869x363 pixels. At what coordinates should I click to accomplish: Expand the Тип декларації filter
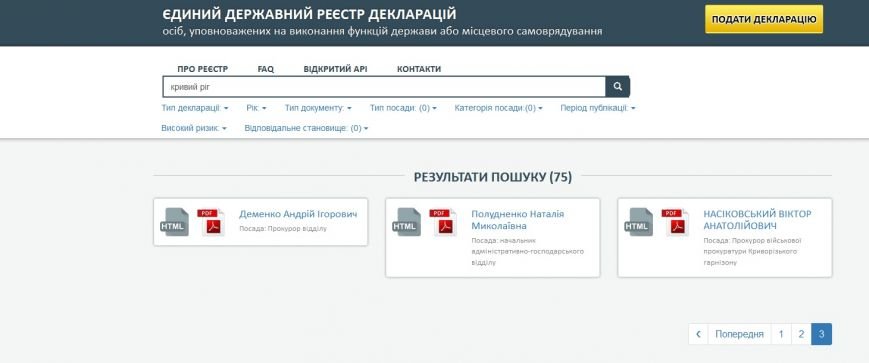(x=195, y=108)
